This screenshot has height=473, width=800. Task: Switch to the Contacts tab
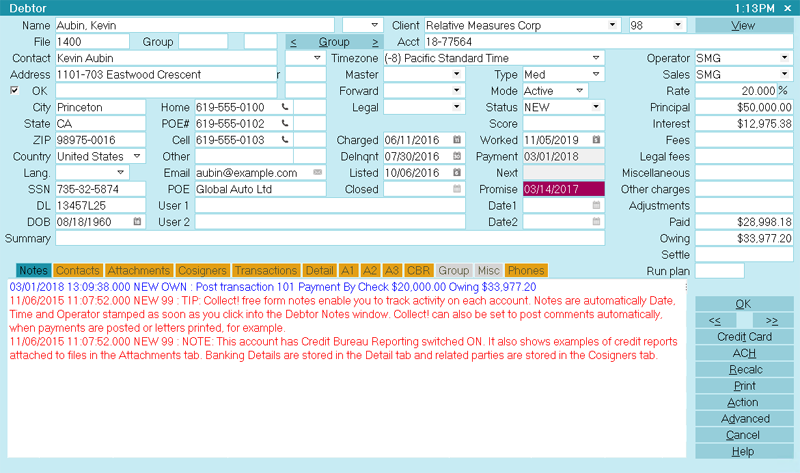coord(78,270)
